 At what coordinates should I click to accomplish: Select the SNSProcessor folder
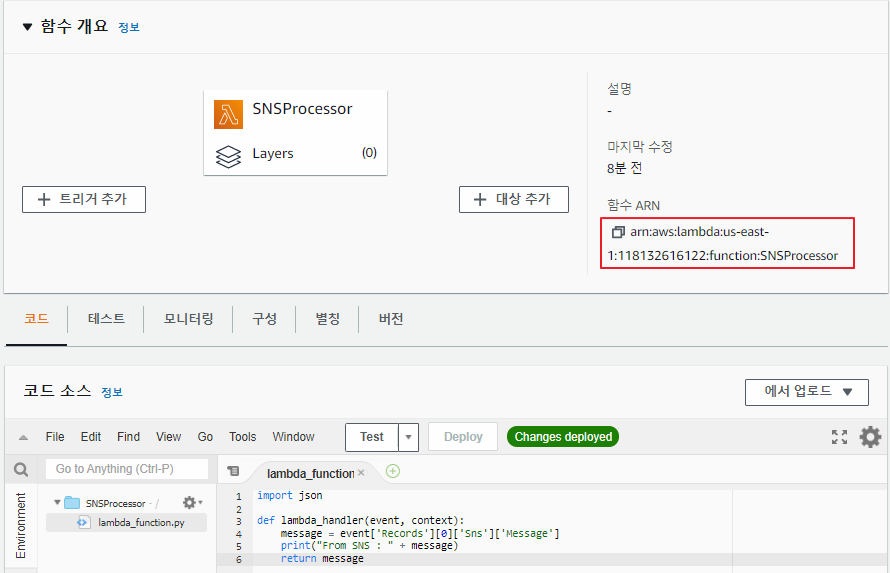click(x=116, y=503)
